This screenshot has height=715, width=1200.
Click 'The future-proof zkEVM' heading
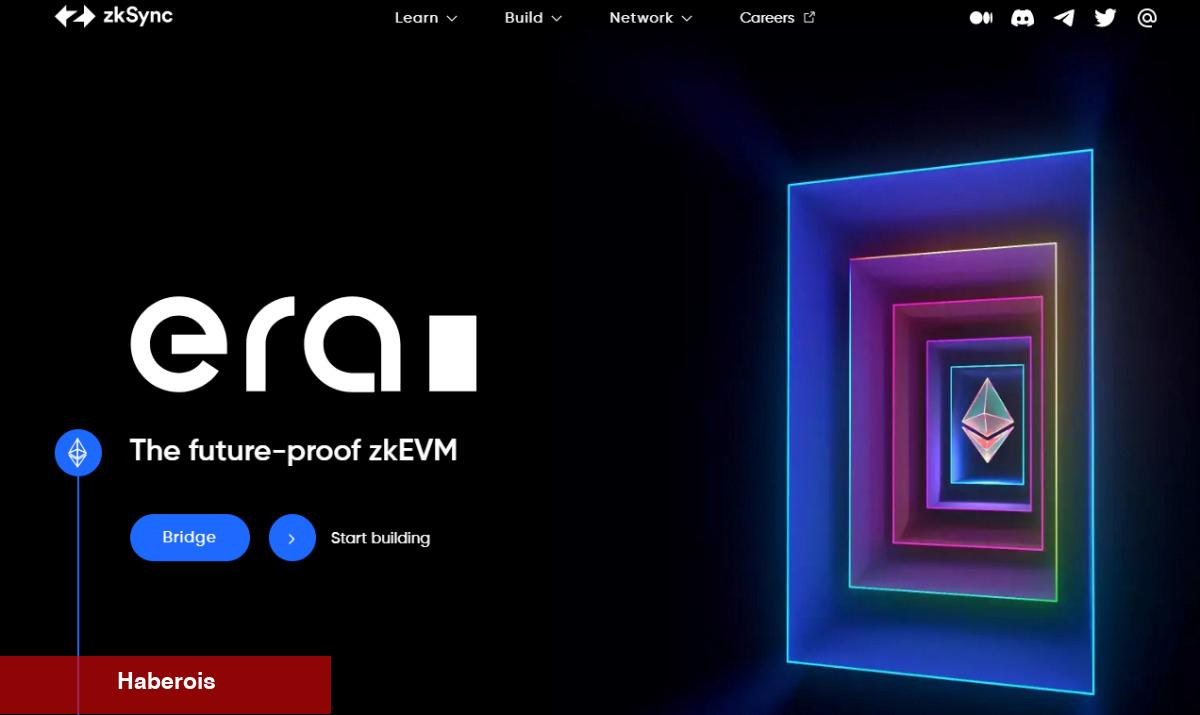(293, 451)
